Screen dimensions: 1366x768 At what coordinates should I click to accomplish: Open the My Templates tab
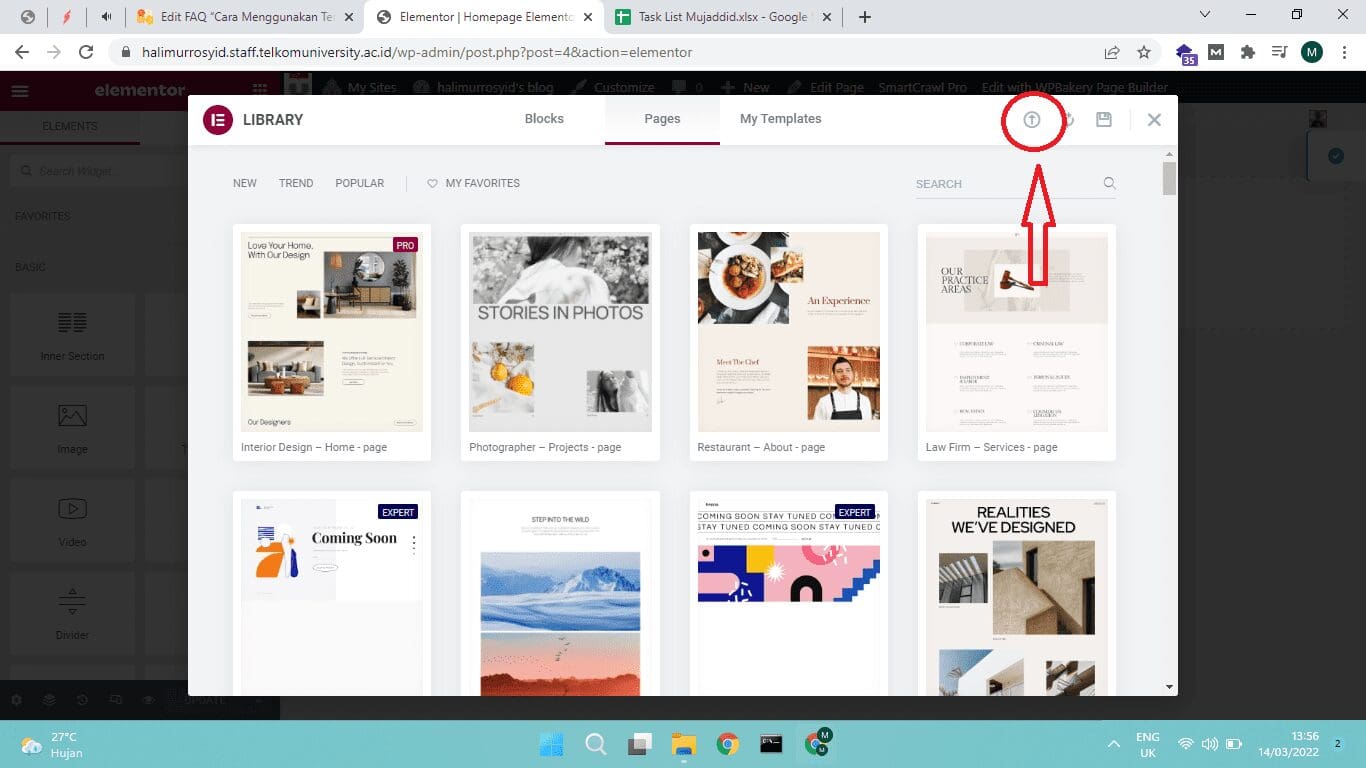click(x=780, y=118)
